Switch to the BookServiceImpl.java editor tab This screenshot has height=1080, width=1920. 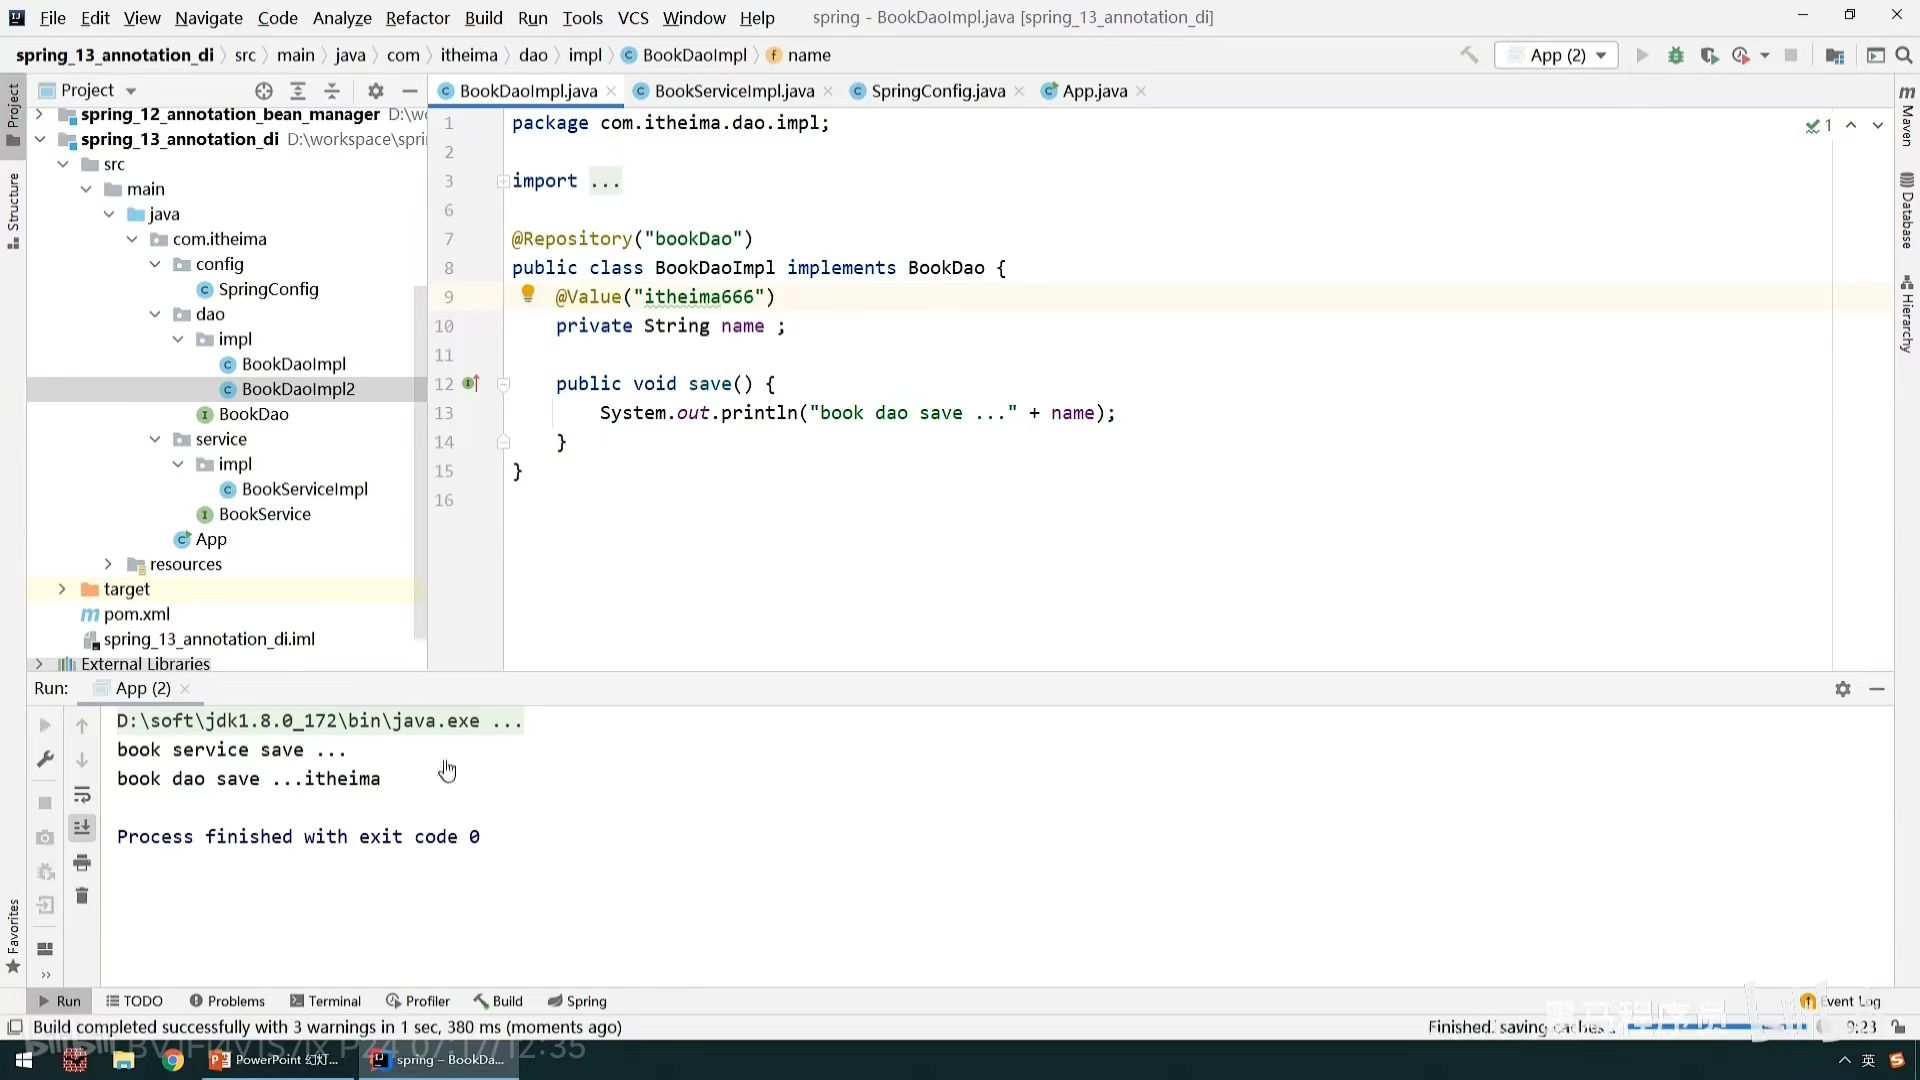click(733, 91)
